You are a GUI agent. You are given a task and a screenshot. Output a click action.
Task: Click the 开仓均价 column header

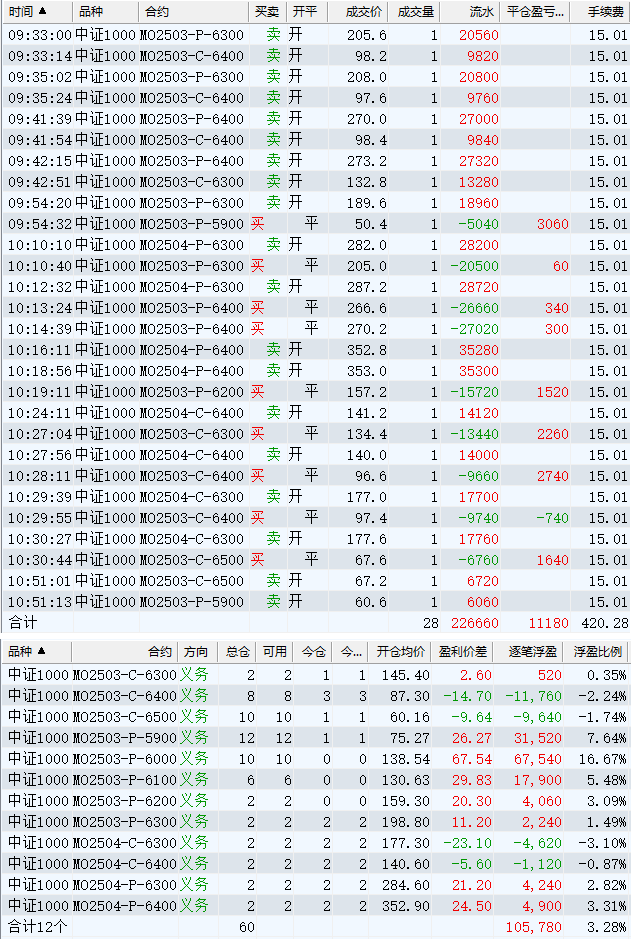coord(401,652)
